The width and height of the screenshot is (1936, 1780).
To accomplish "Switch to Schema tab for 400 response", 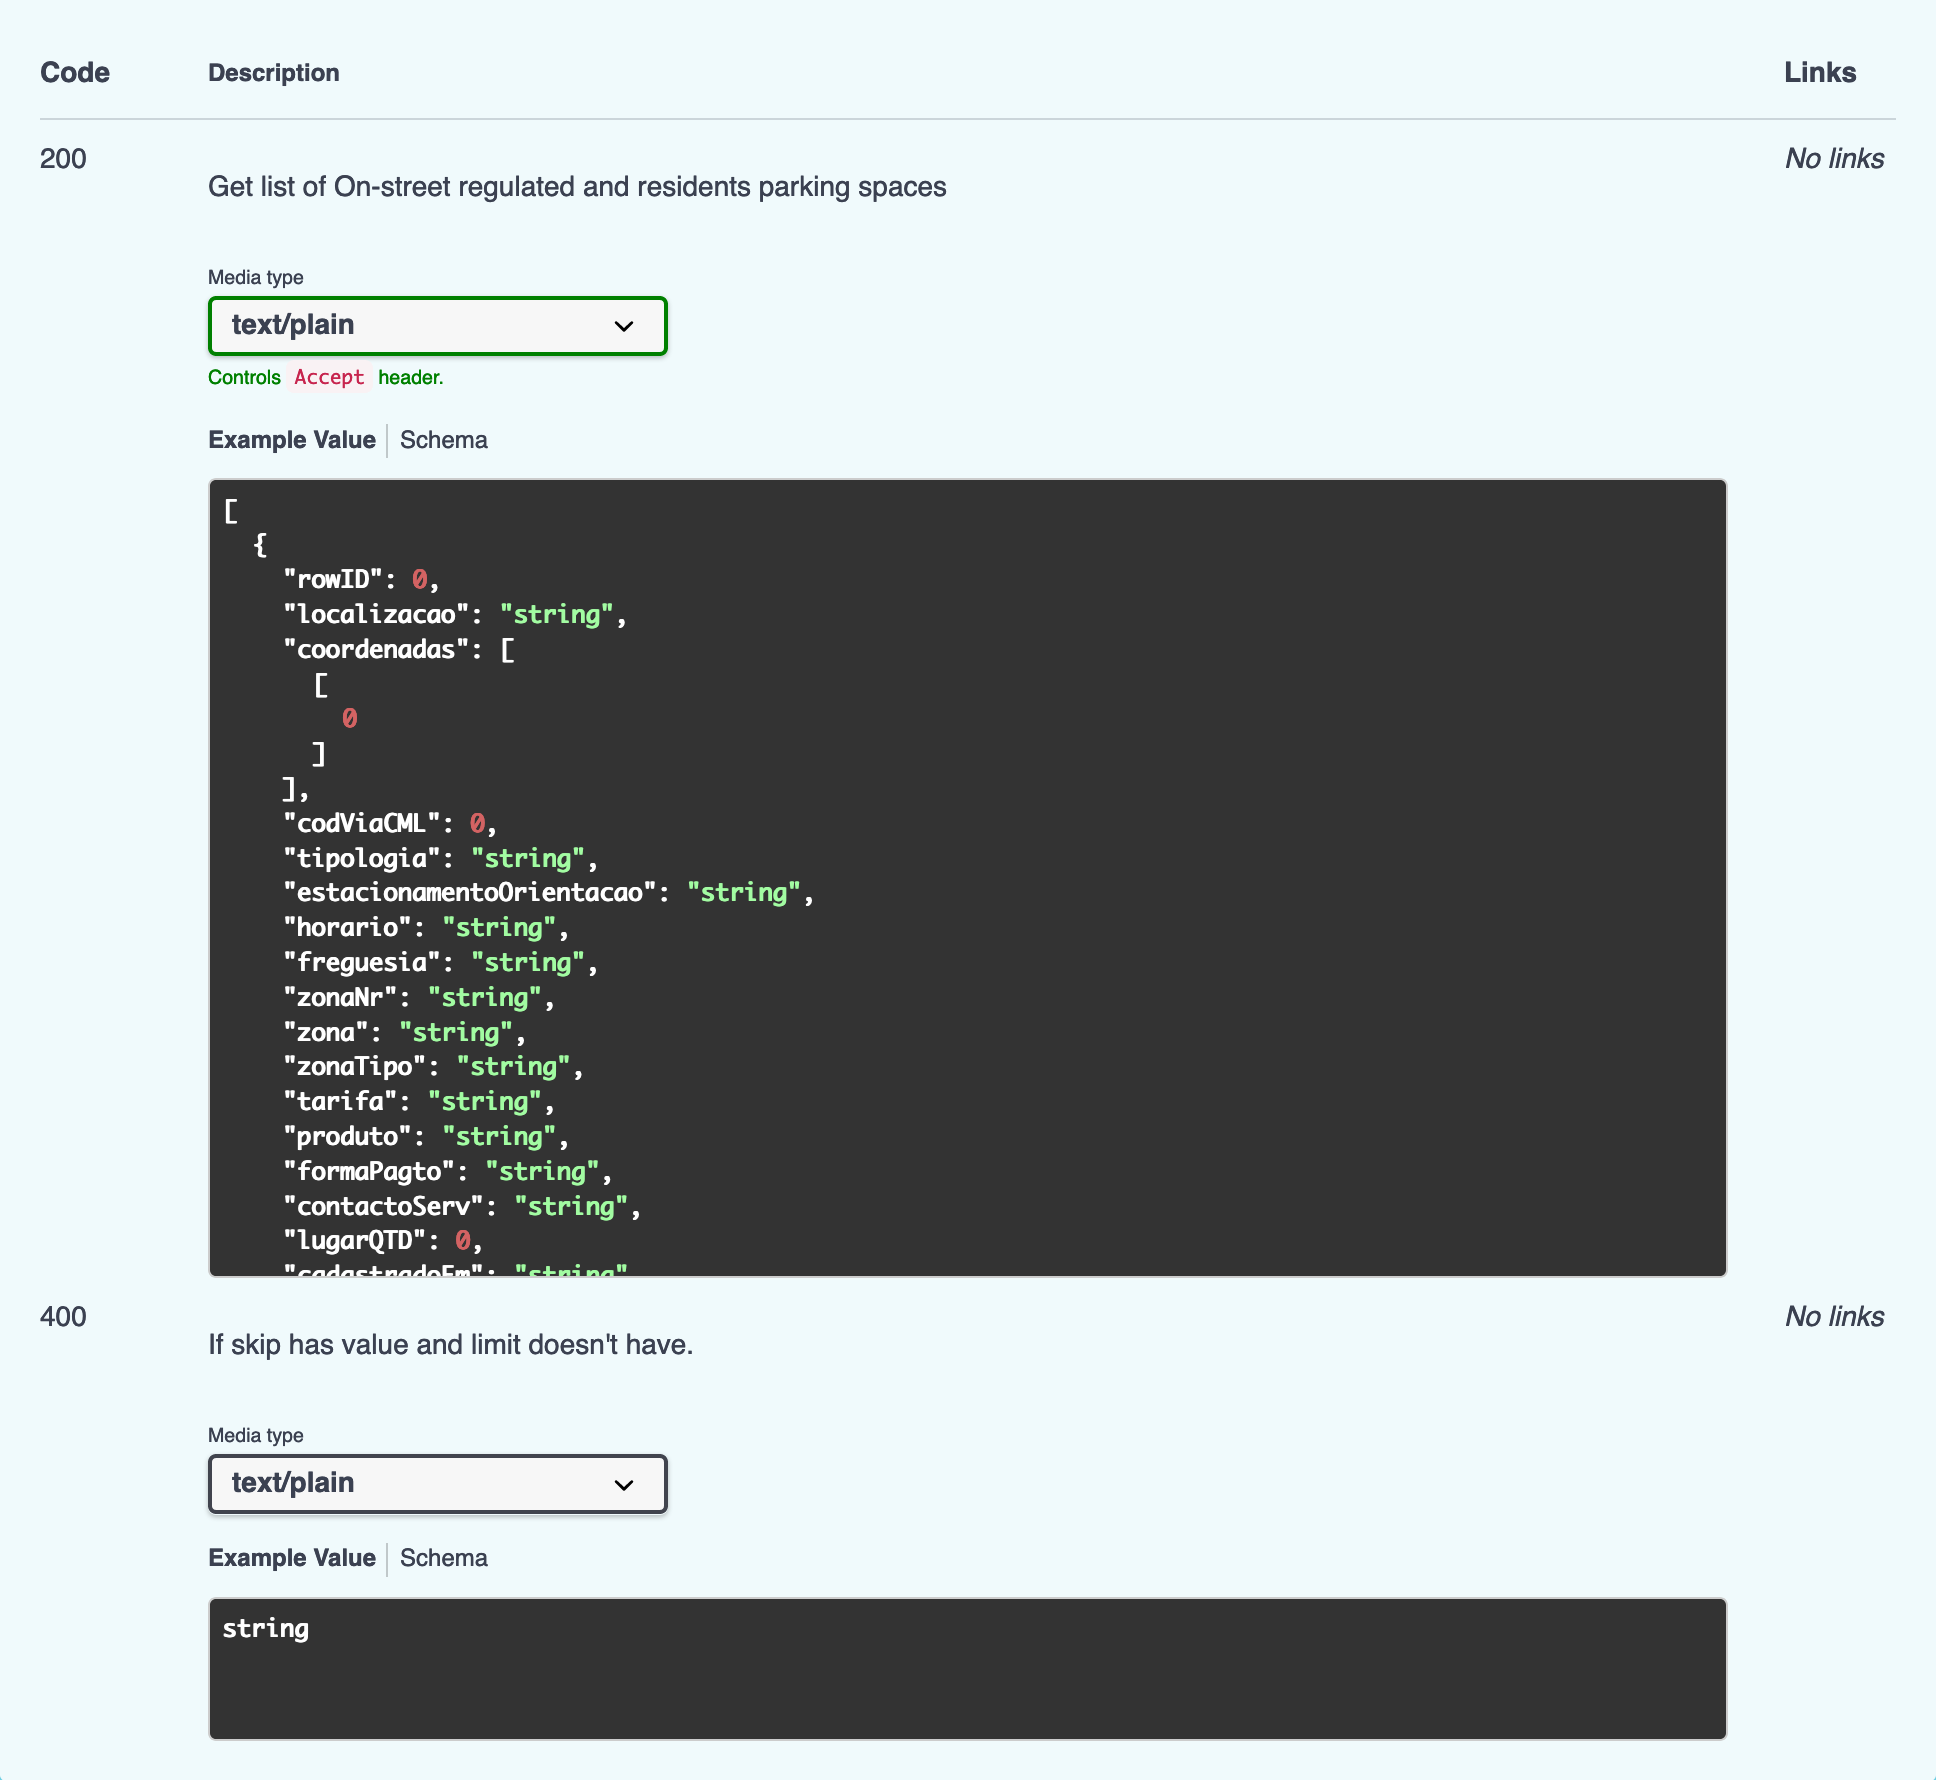I will pyautogui.click(x=444, y=1558).
